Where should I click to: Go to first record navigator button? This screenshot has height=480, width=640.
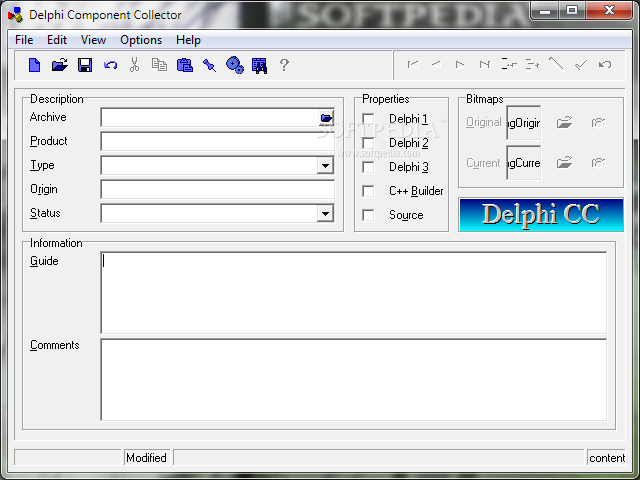pyautogui.click(x=413, y=64)
